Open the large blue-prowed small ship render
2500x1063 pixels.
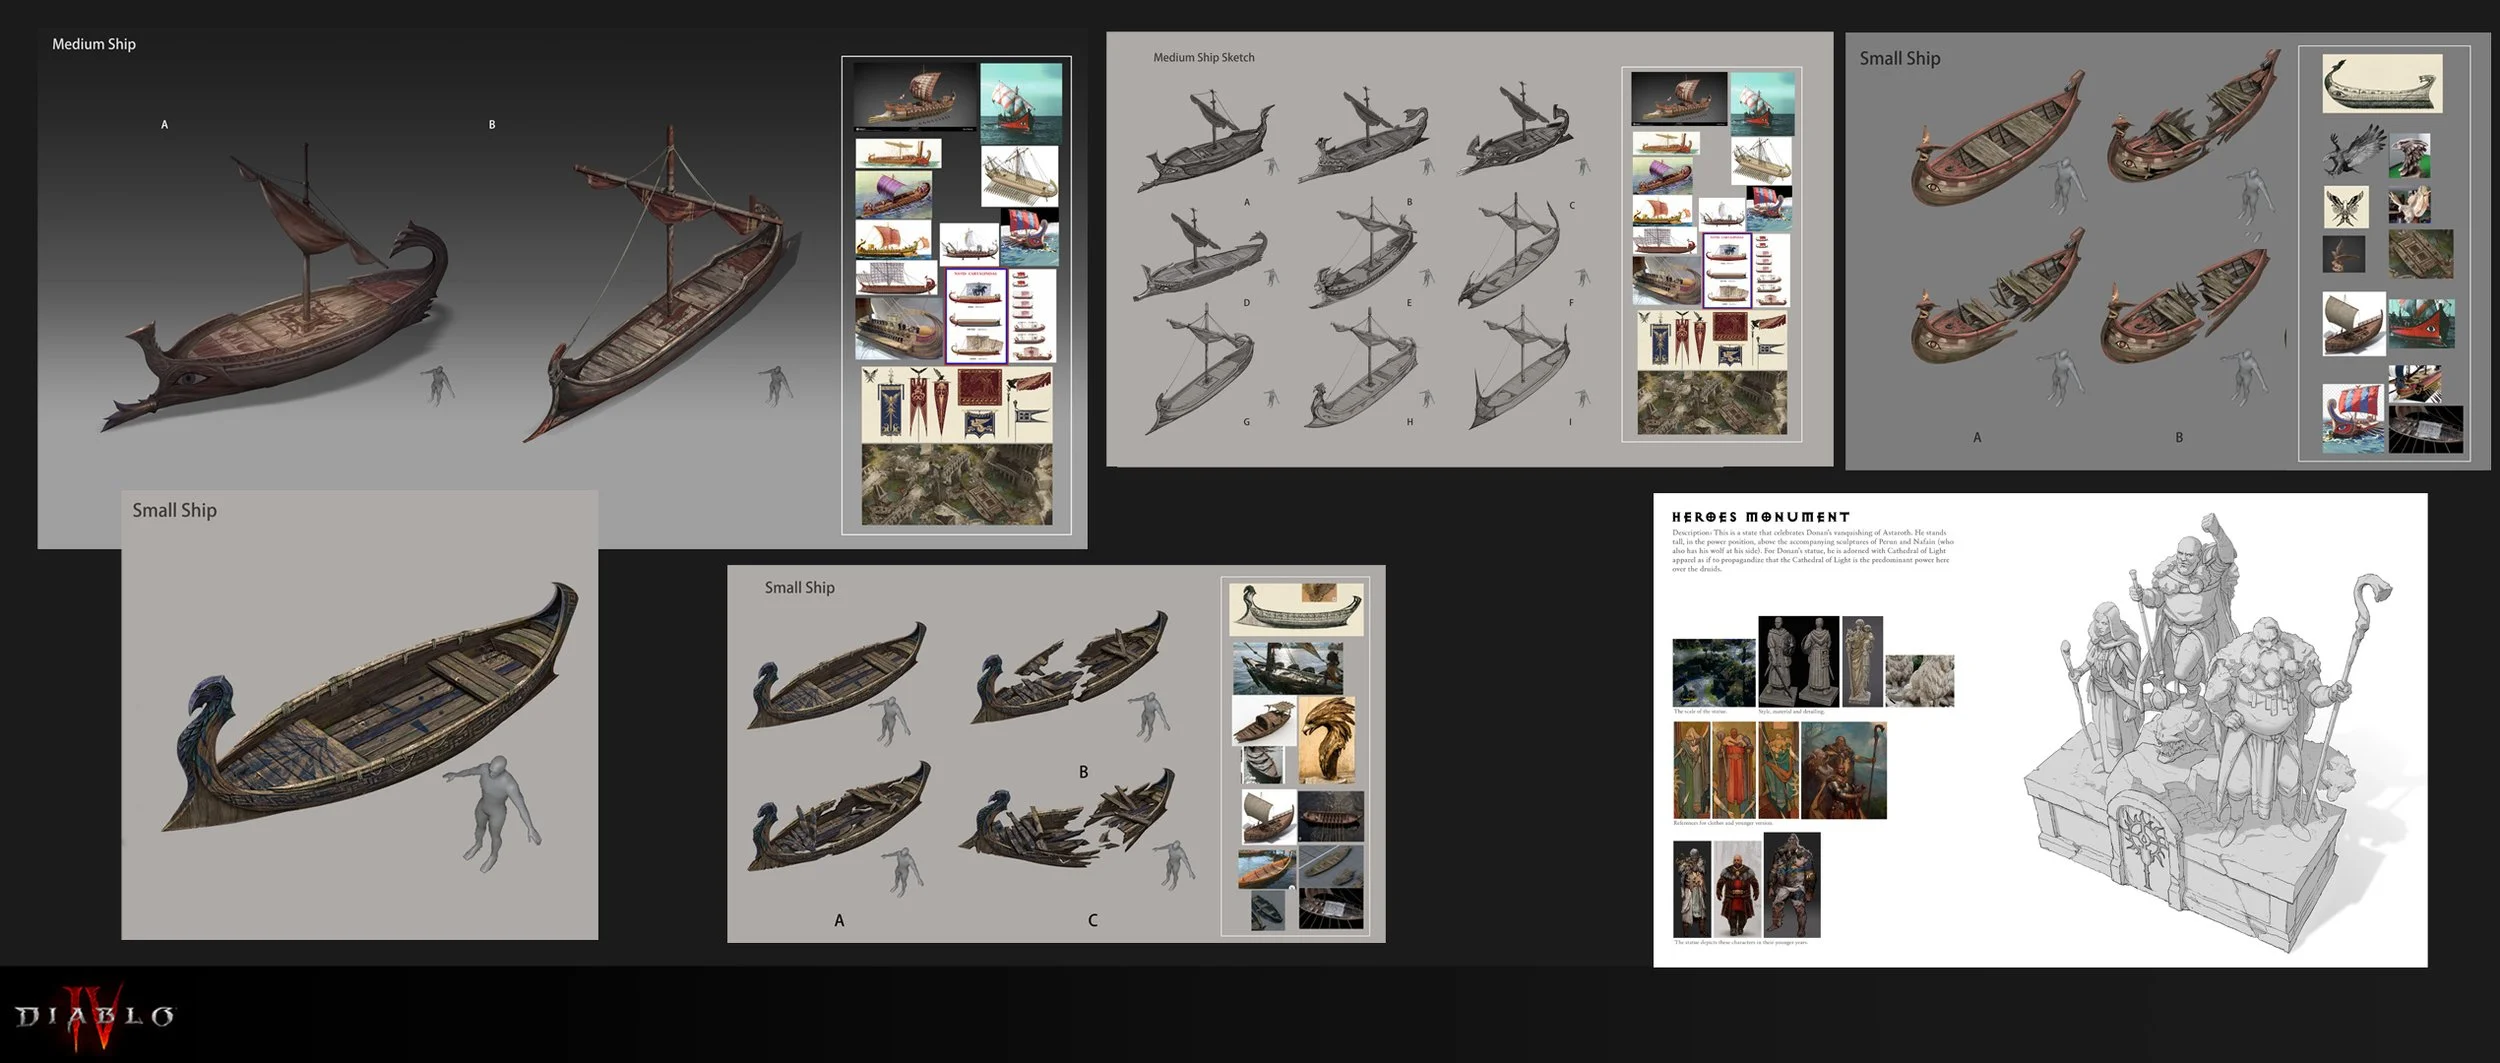[x=368, y=706]
